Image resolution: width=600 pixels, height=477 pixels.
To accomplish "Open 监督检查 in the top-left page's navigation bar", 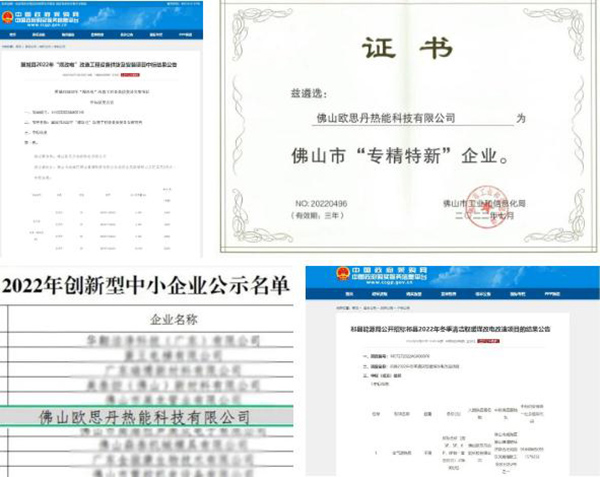I will tap(97, 35).
